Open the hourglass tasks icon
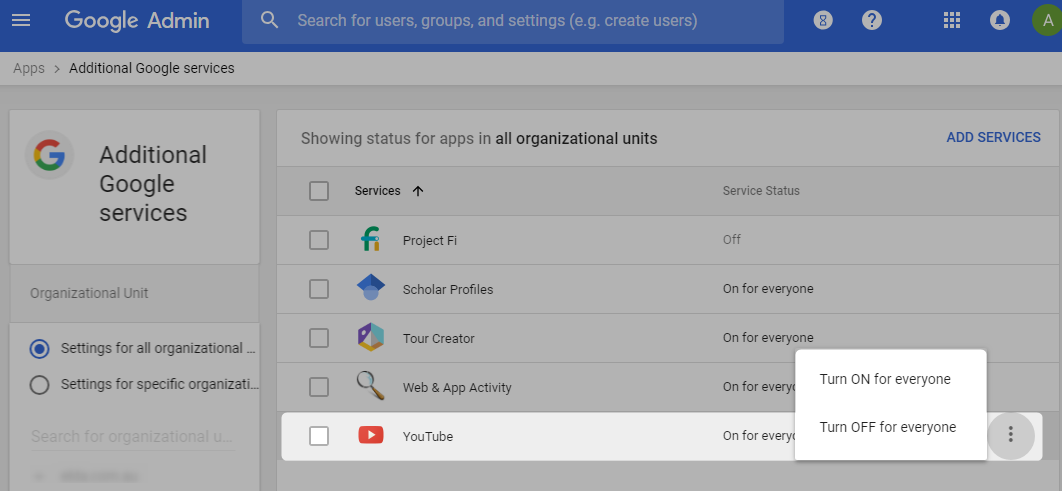The image size is (1062, 491). tap(823, 20)
